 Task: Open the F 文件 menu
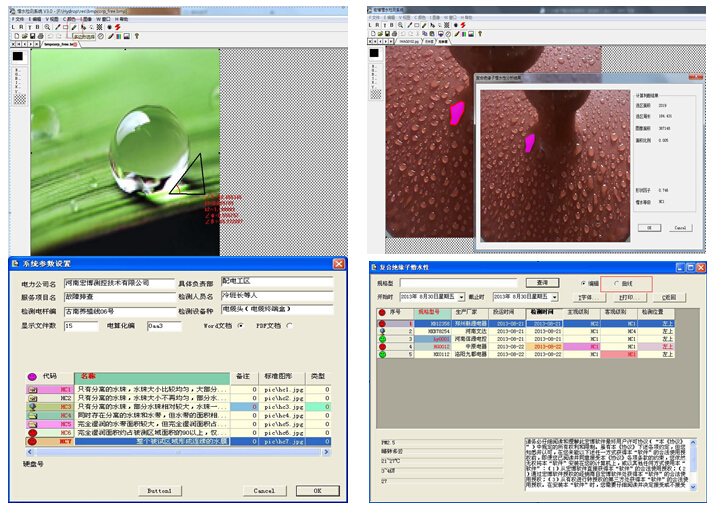click(x=19, y=17)
